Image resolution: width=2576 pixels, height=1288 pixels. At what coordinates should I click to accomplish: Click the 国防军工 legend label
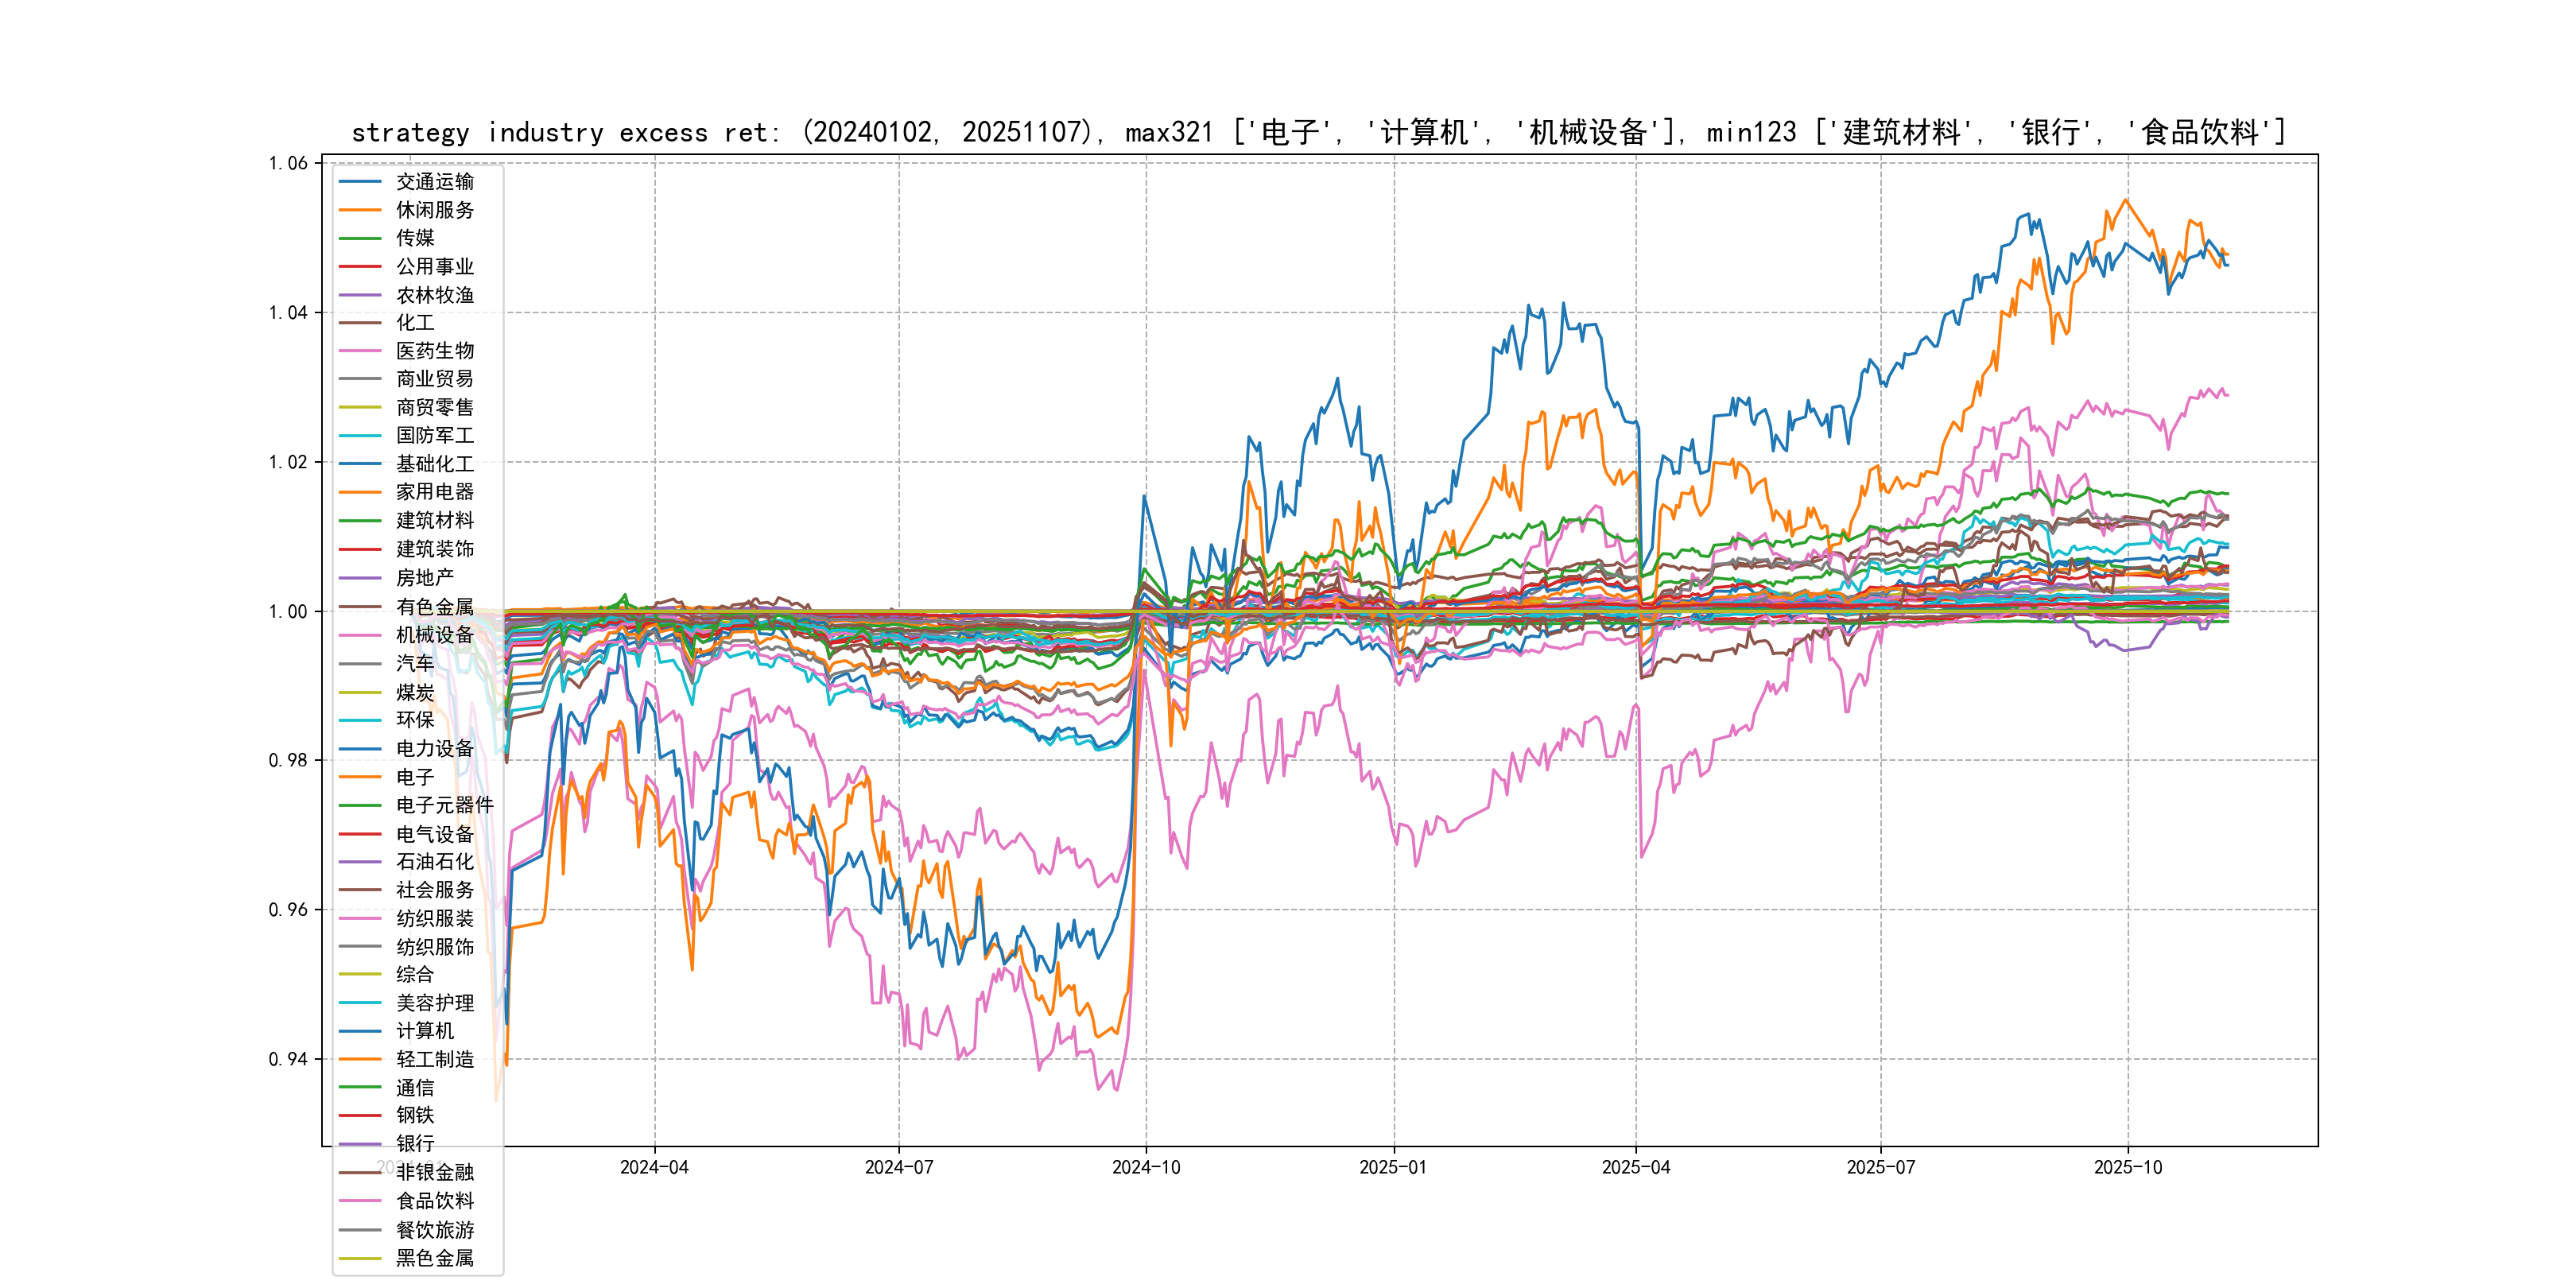click(x=434, y=436)
